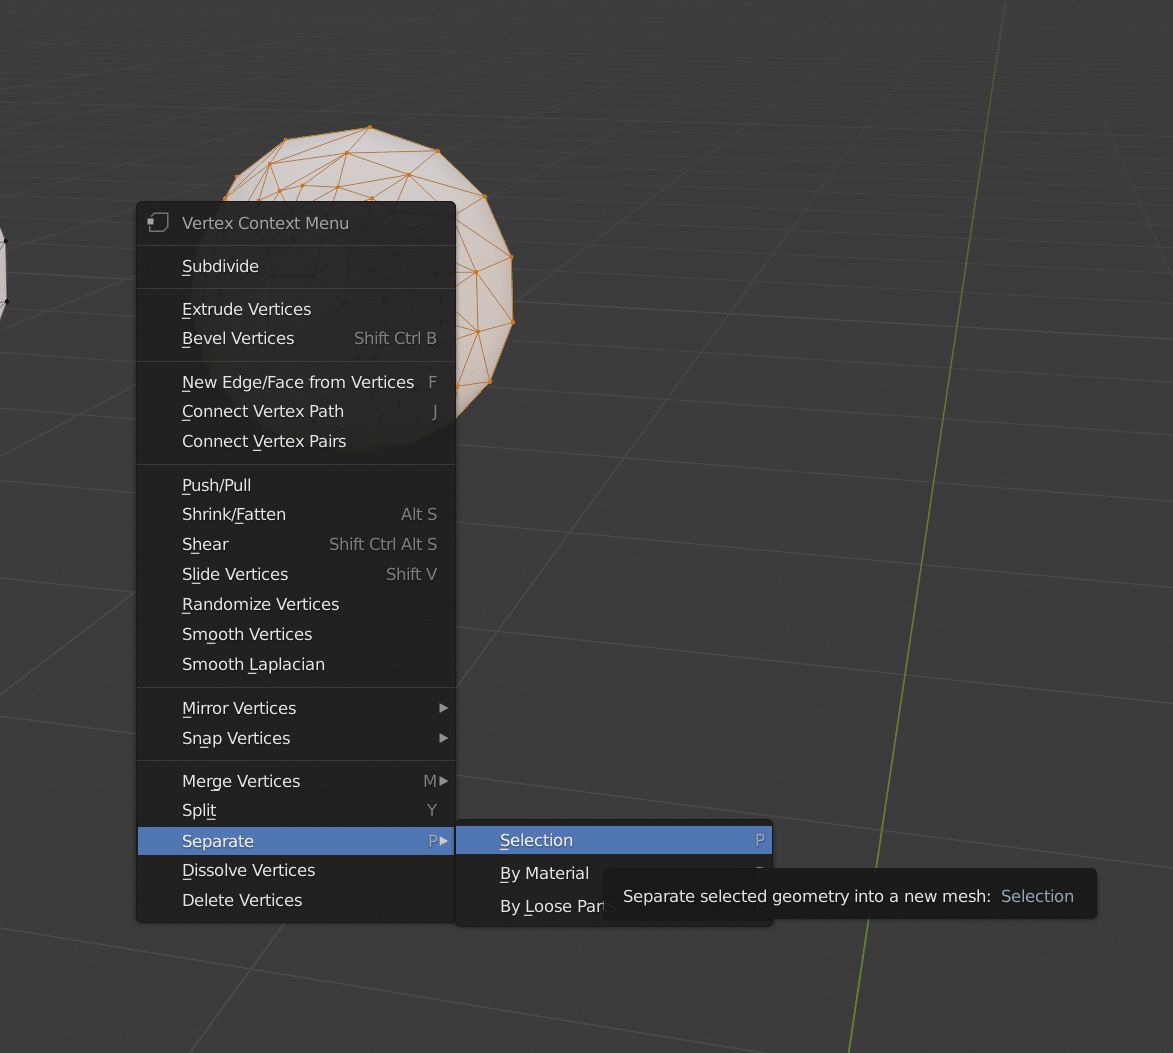Click Delete Vertices
The width and height of the screenshot is (1173, 1053).
coord(296,900)
